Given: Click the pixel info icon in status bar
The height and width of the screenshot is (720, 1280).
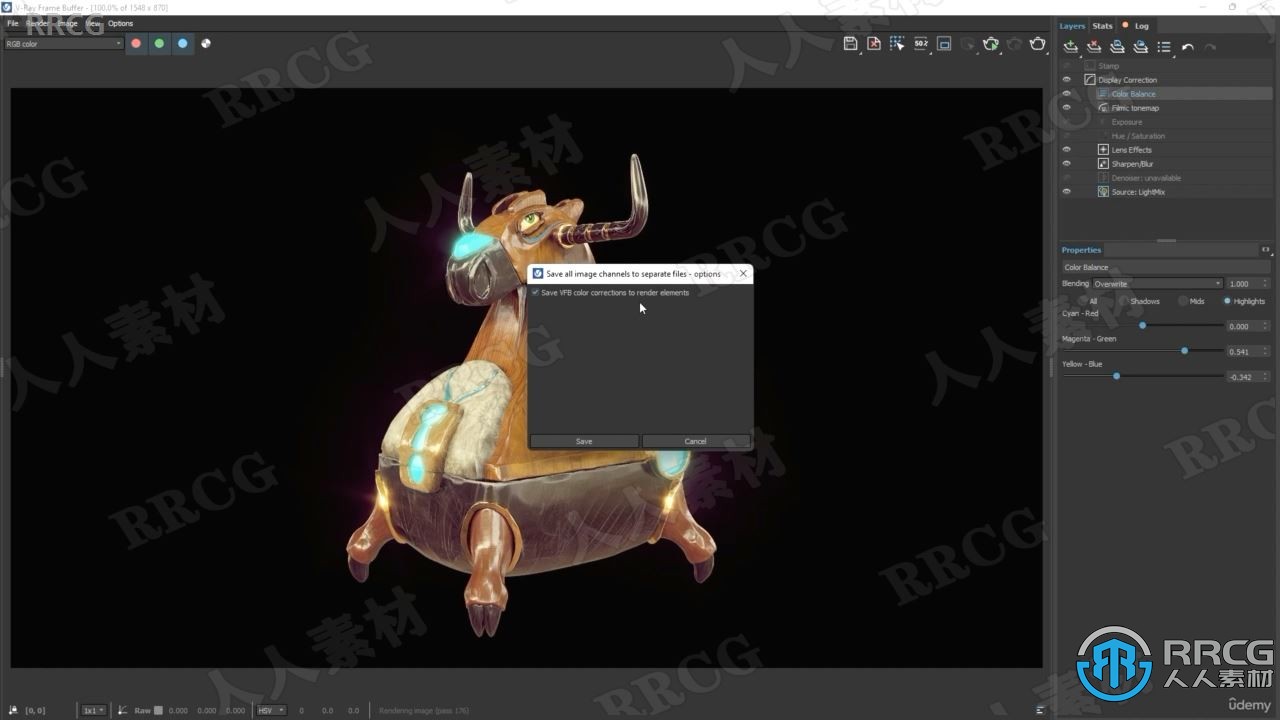Looking at the screenshot, I should (13, 710).
